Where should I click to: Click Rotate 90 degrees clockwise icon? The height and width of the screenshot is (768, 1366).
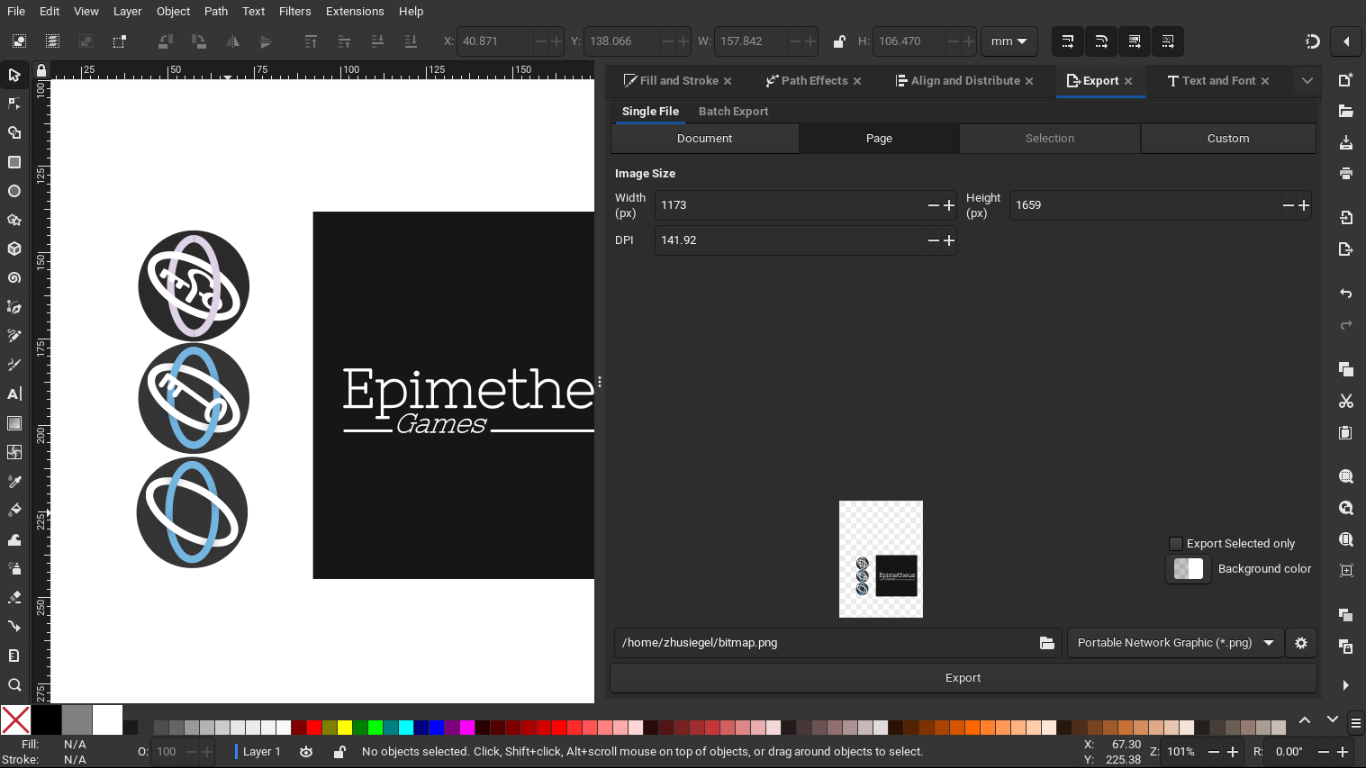(x=199, y=41)
